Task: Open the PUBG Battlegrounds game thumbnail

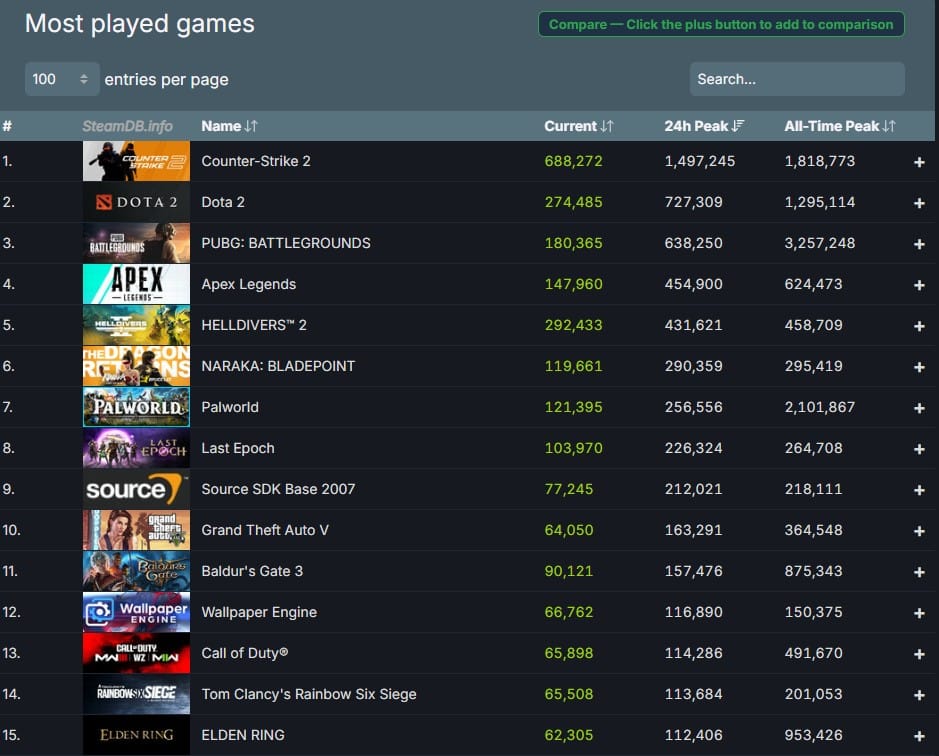Action: click(x=137, y=243)
